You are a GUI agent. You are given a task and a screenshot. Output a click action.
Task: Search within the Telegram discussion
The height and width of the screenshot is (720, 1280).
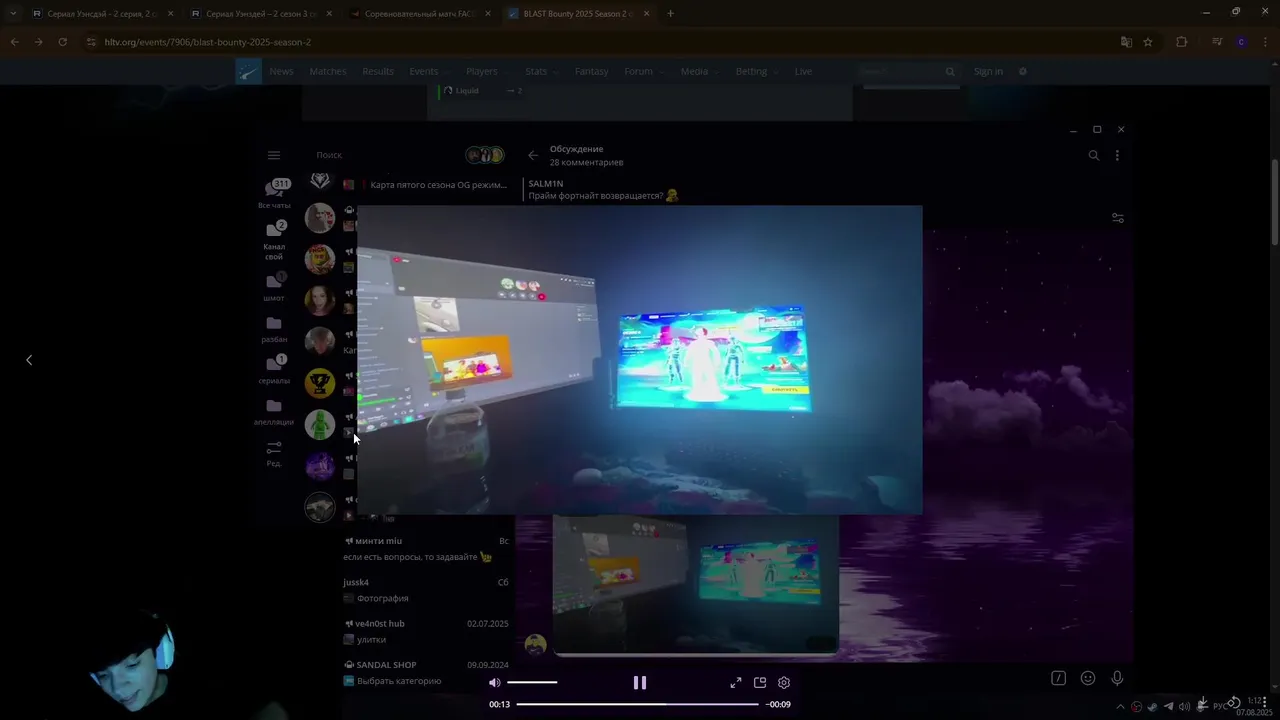(x=1093, y=155)
